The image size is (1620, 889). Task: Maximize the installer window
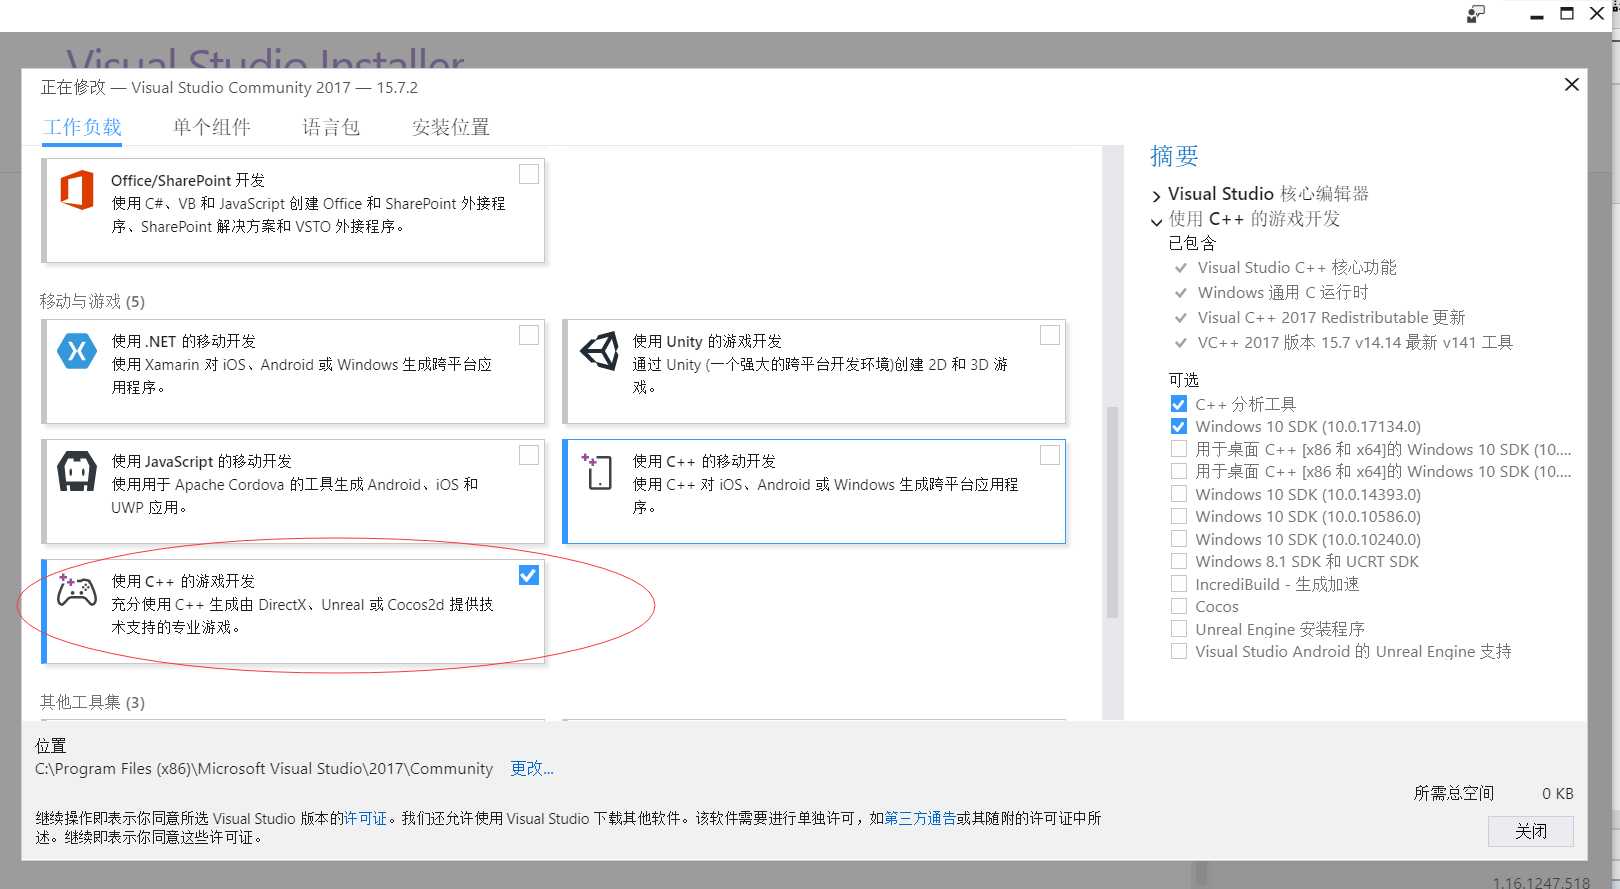1567,14
